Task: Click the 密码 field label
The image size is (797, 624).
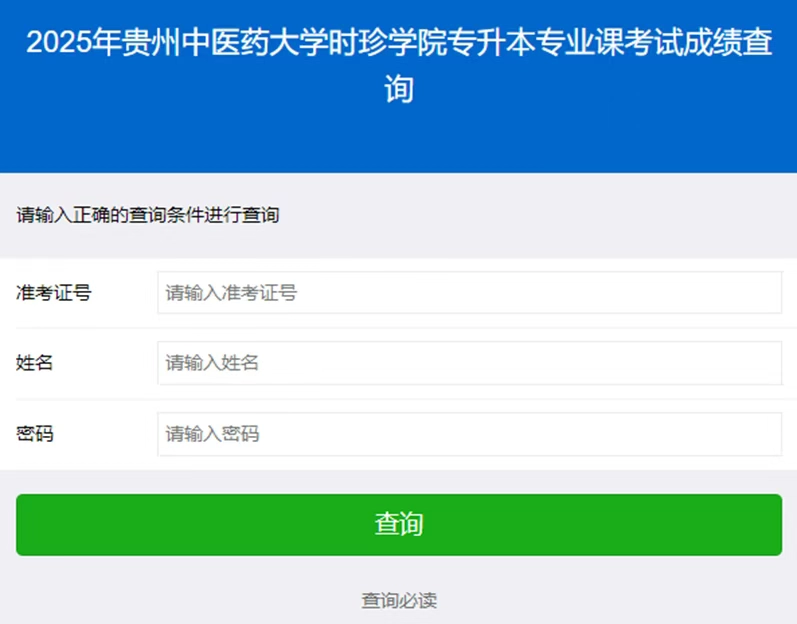Action: click(35, 434)
